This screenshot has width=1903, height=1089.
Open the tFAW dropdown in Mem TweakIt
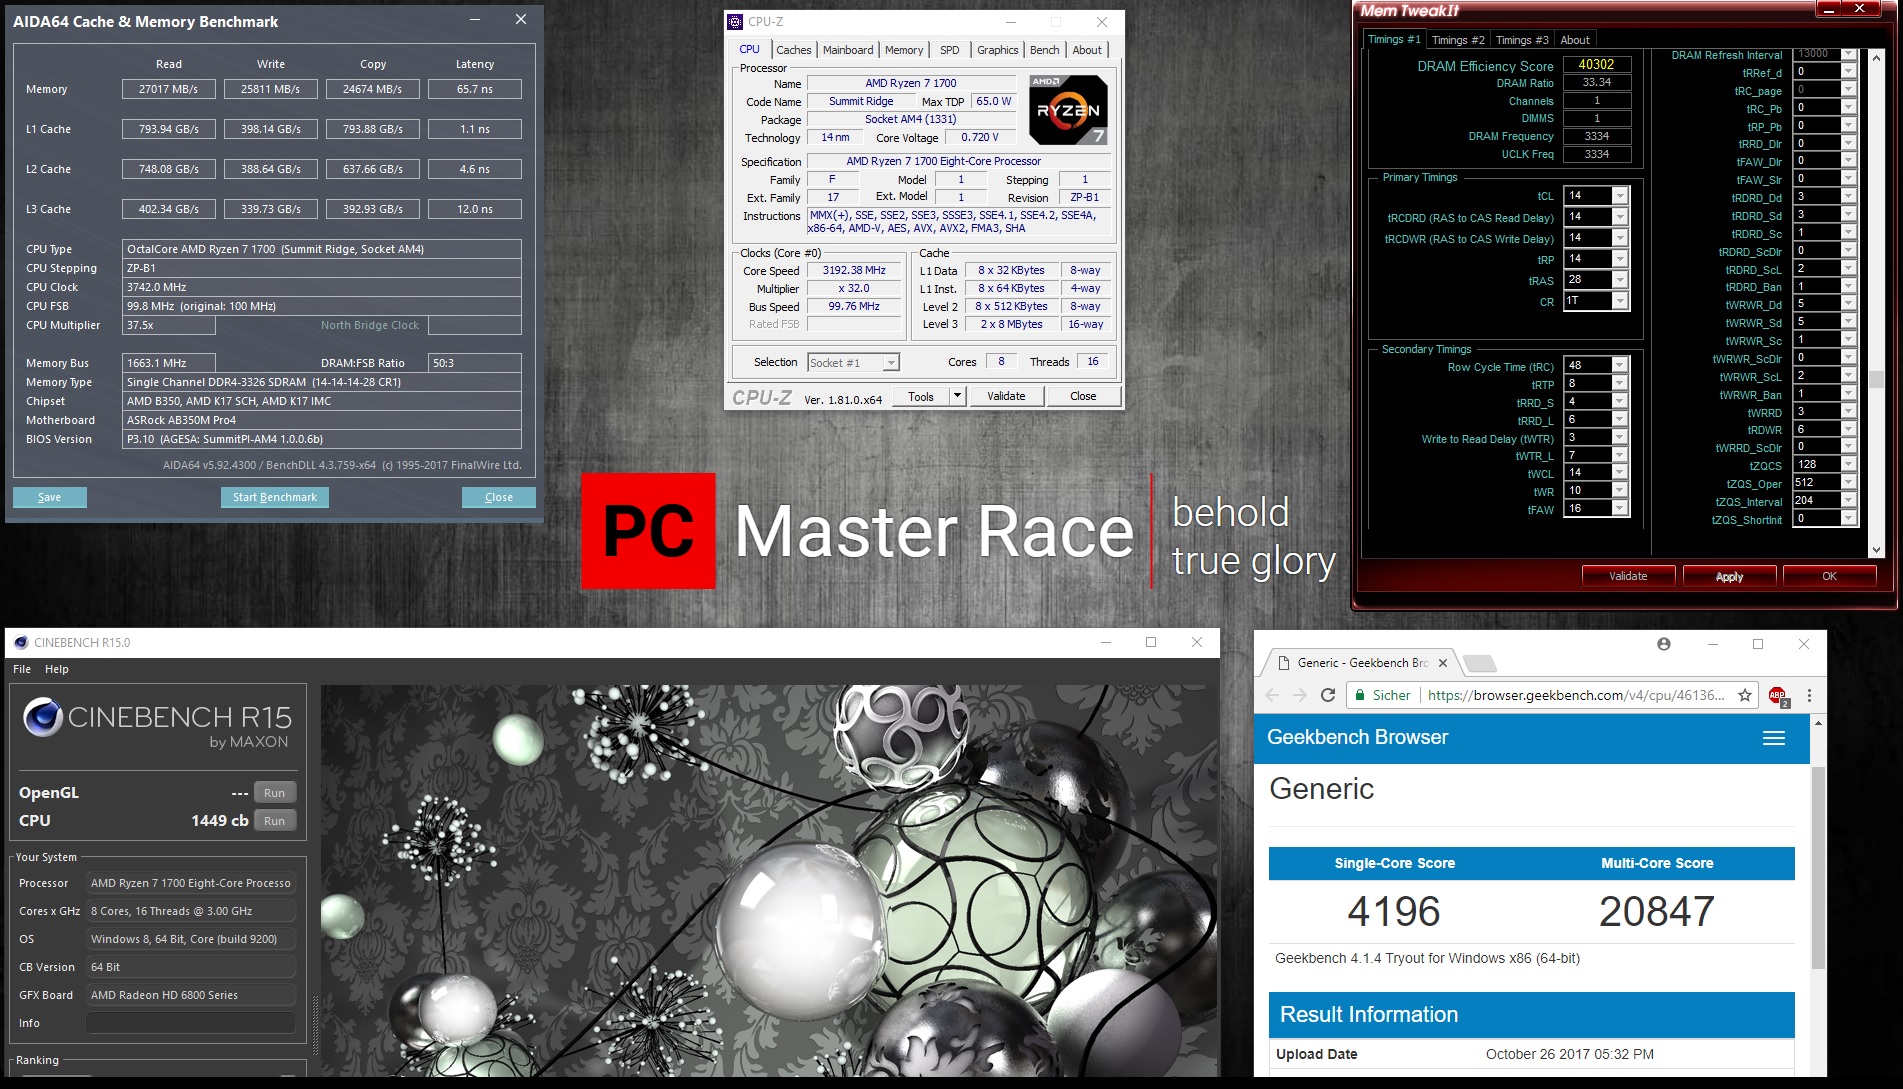point(1620,509)
